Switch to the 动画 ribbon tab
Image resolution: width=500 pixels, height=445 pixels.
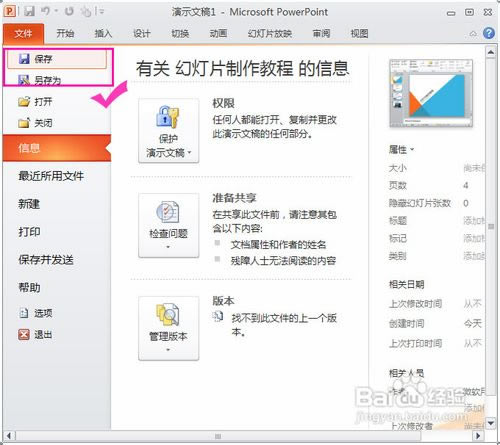click(x=218, y=33)
